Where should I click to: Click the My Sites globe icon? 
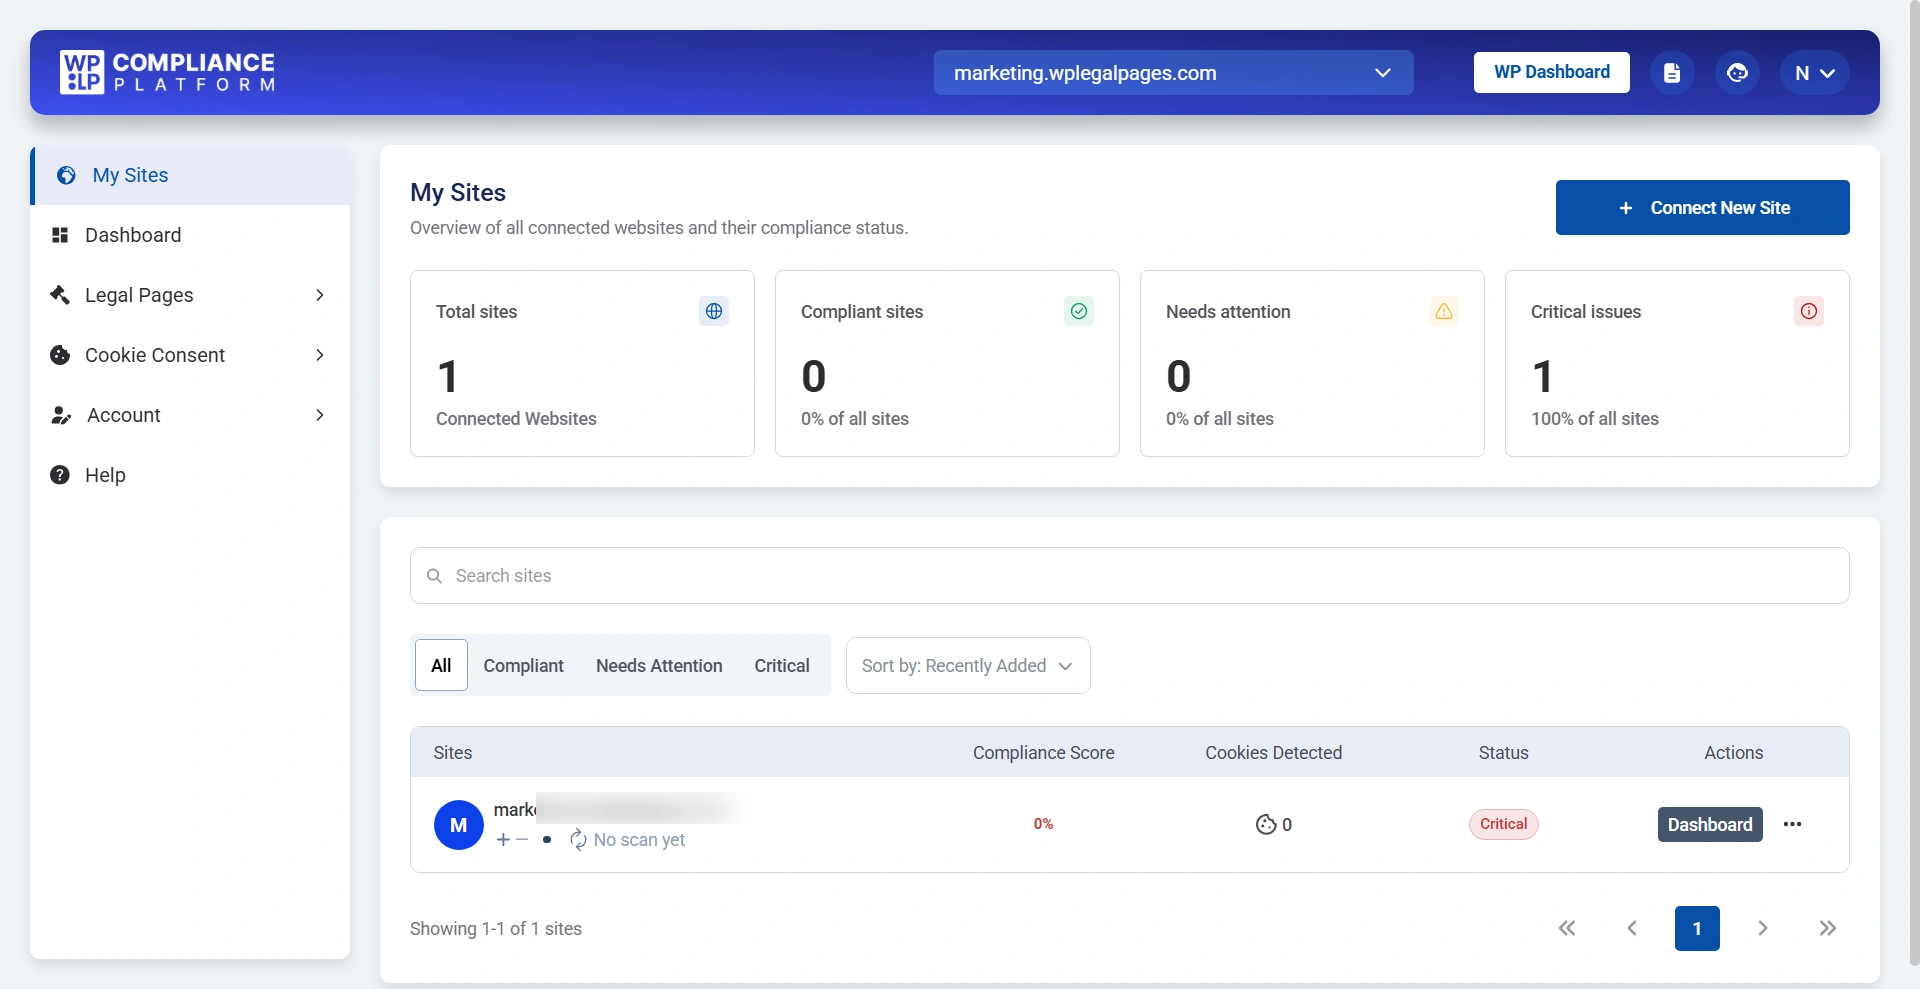point(66,175)
